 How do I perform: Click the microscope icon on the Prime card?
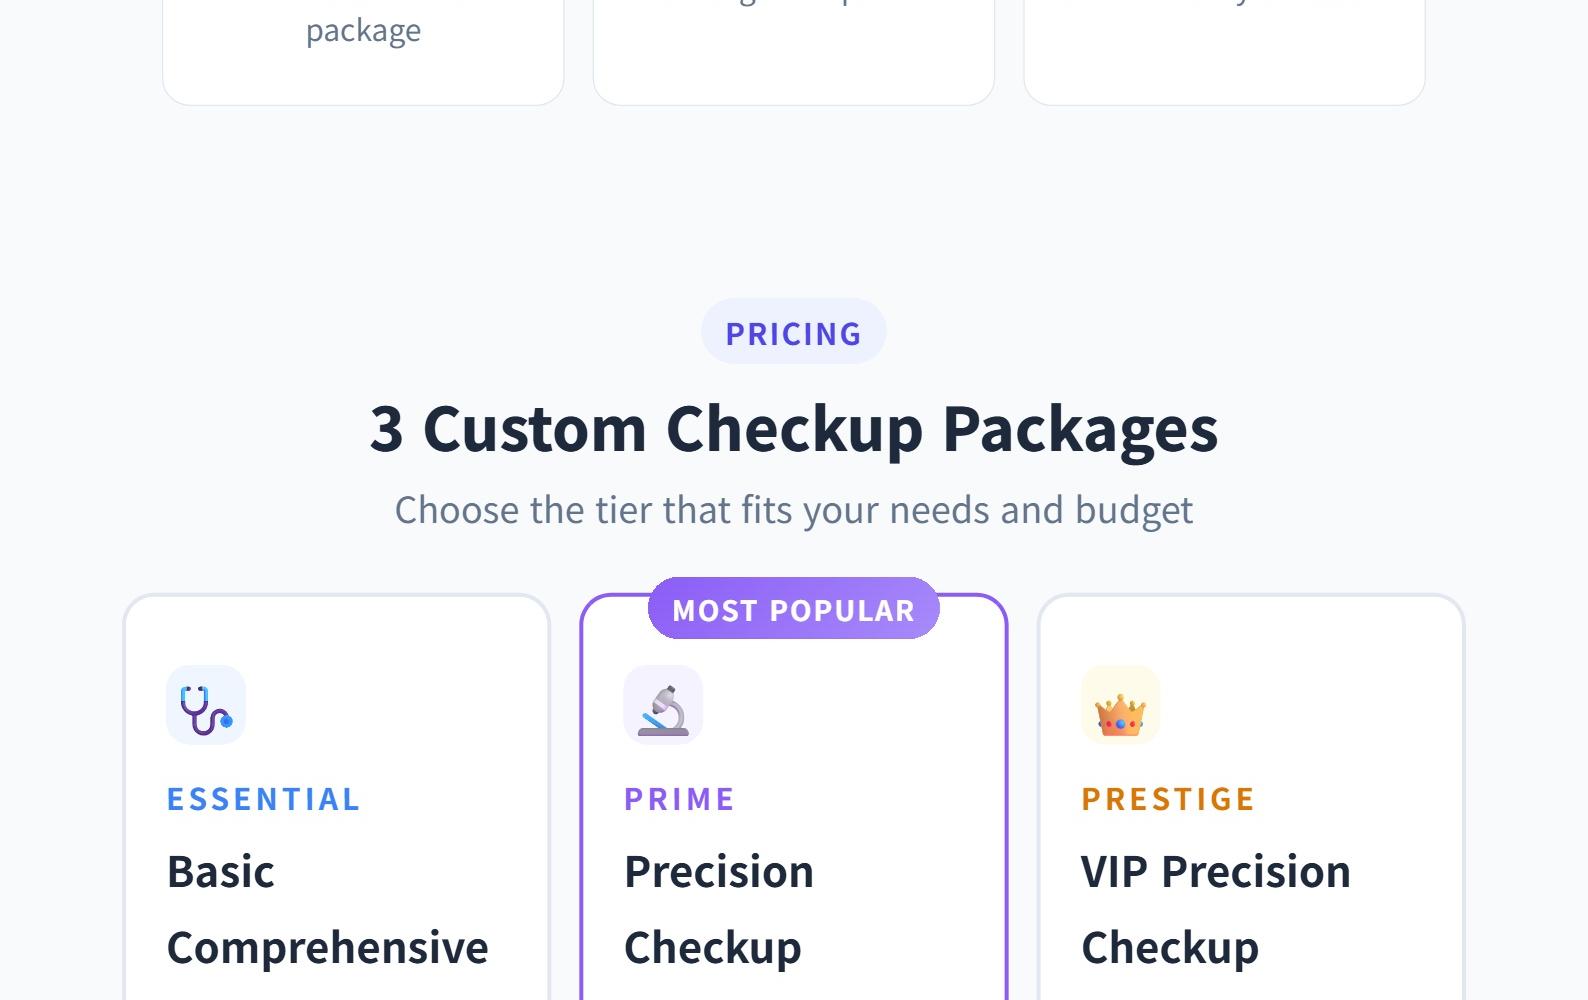tap(663, 705)
